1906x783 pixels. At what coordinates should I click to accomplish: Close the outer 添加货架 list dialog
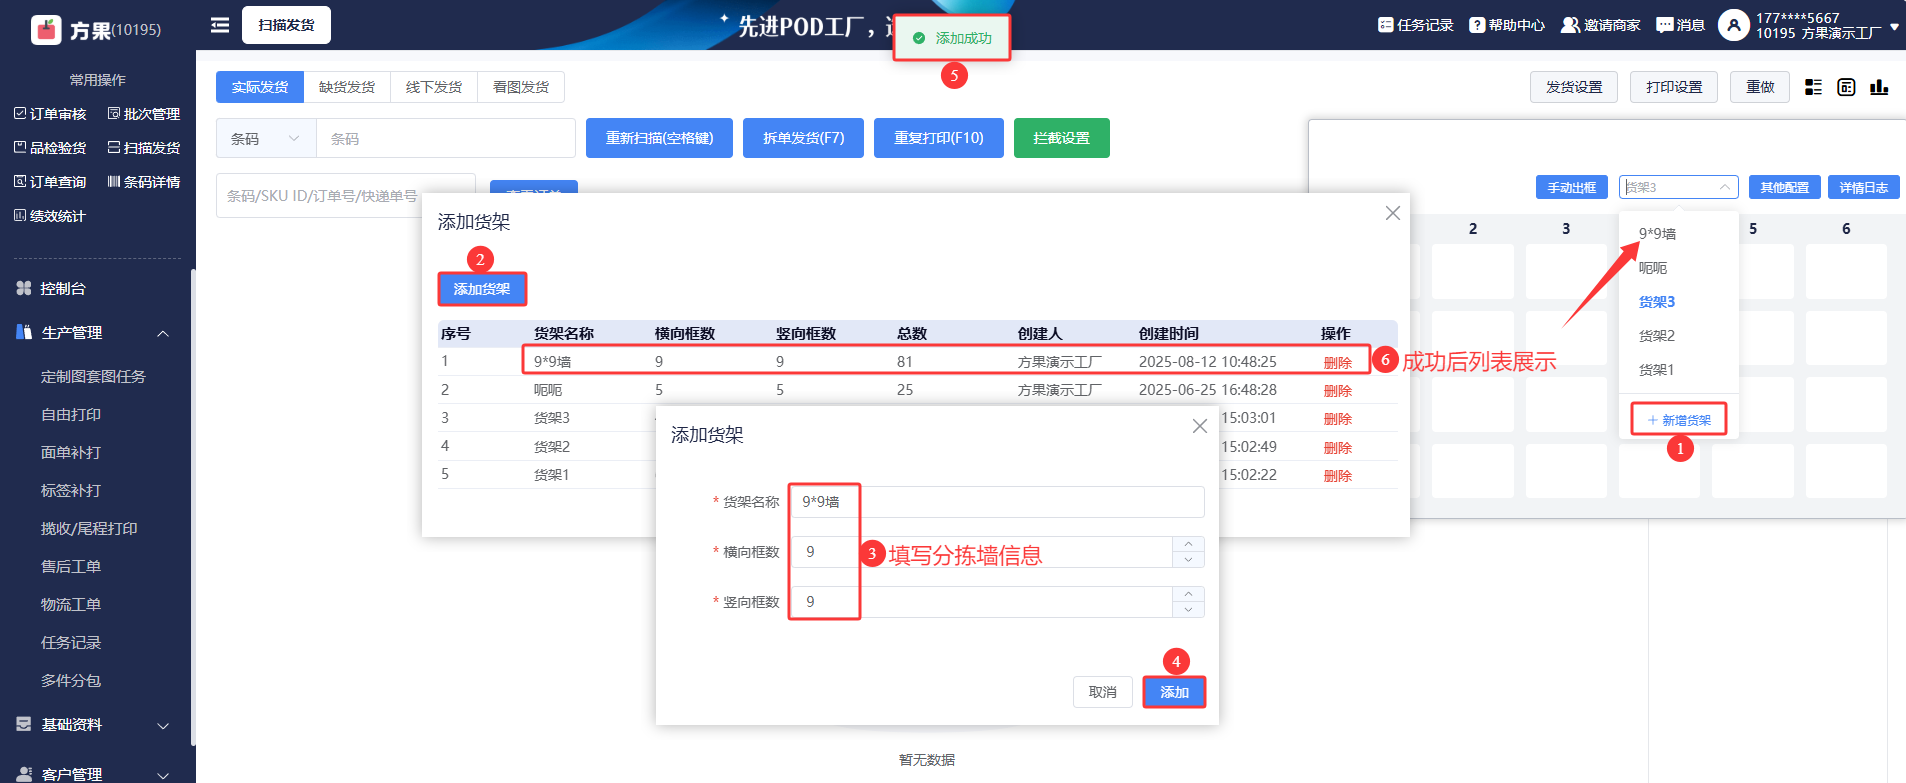[x=1392, y=213]
